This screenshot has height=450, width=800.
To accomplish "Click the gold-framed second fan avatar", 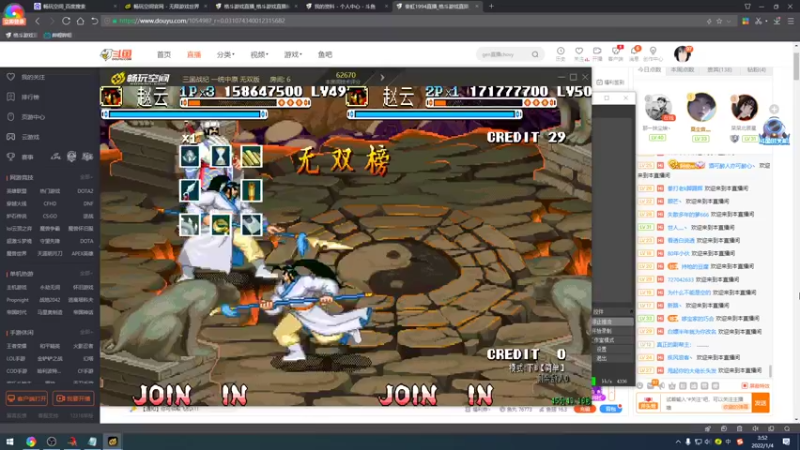I will [701, 107].
